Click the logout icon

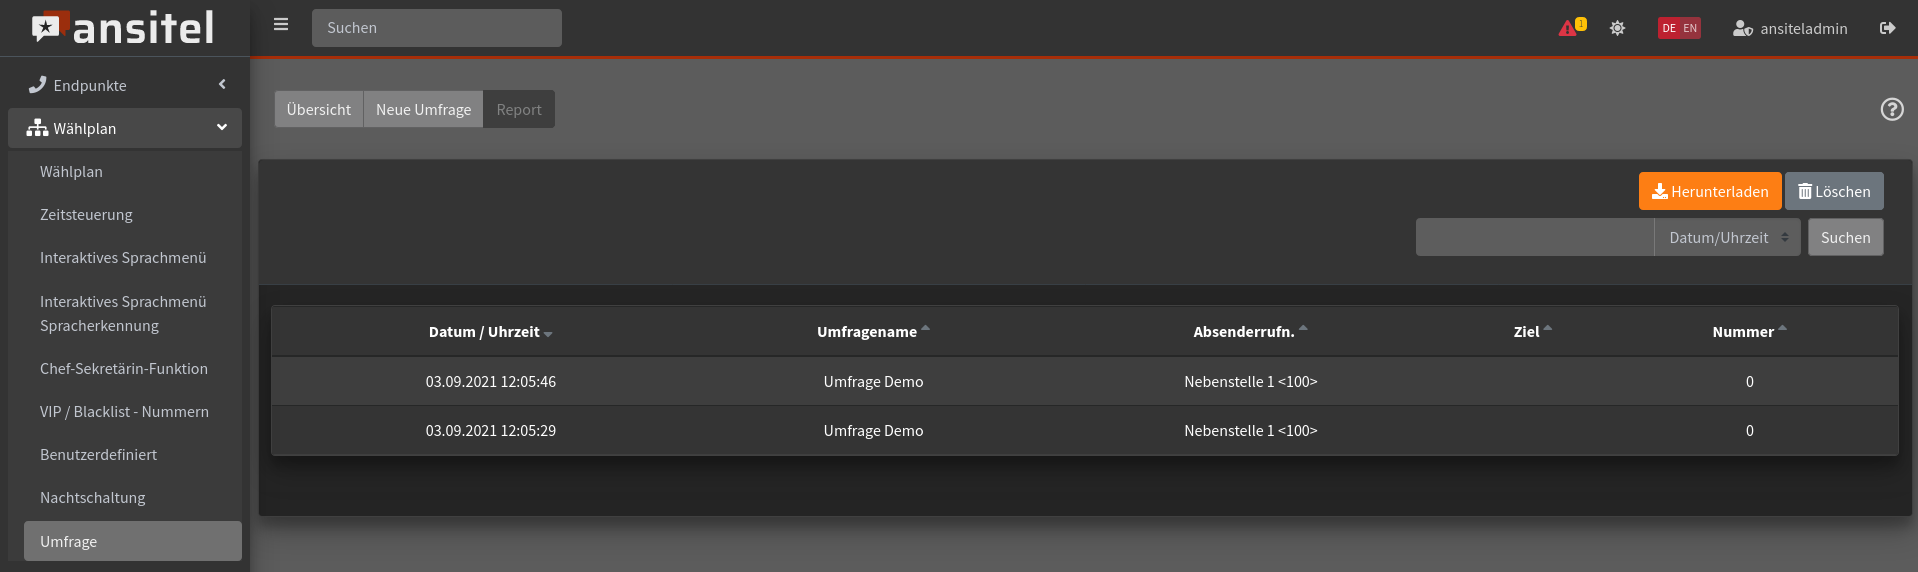click(1887, 28)
